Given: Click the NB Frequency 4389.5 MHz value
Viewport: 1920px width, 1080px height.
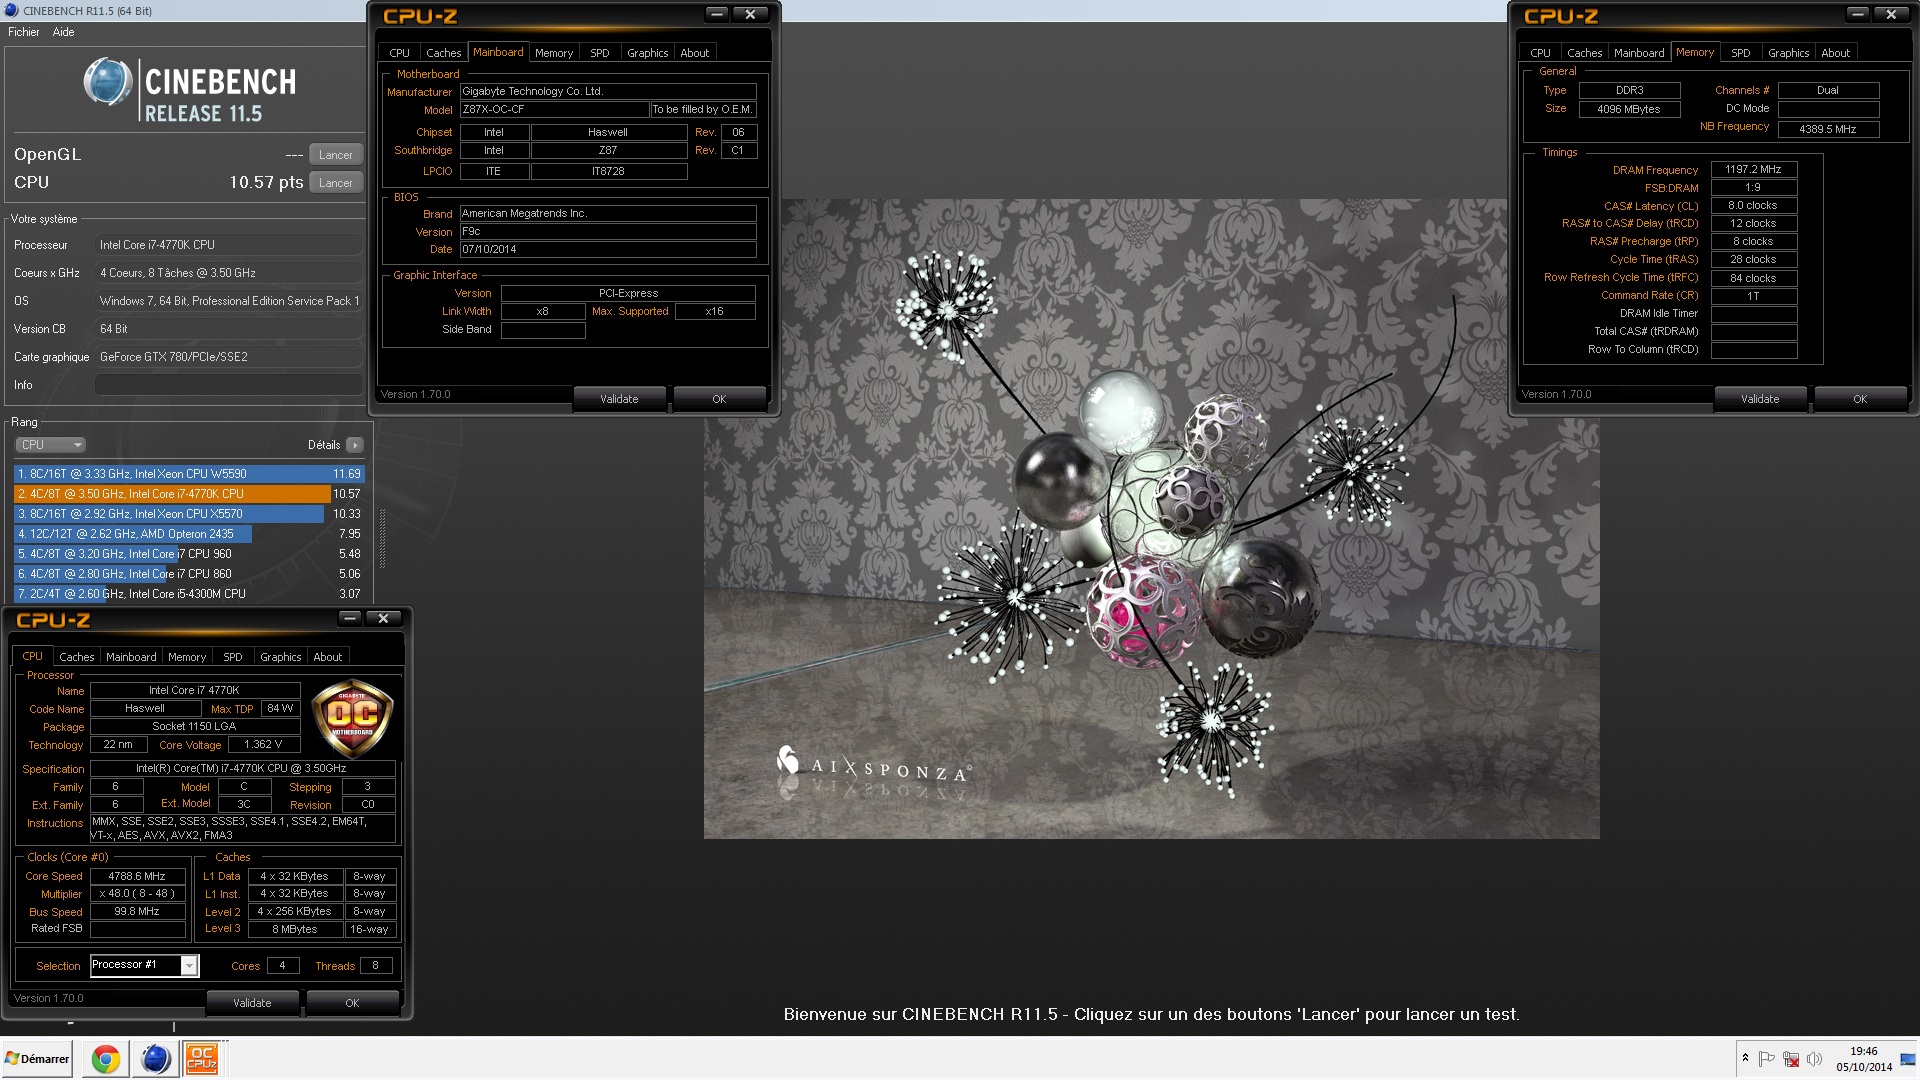Looking at the screenshot, I should pos(1828,129).
